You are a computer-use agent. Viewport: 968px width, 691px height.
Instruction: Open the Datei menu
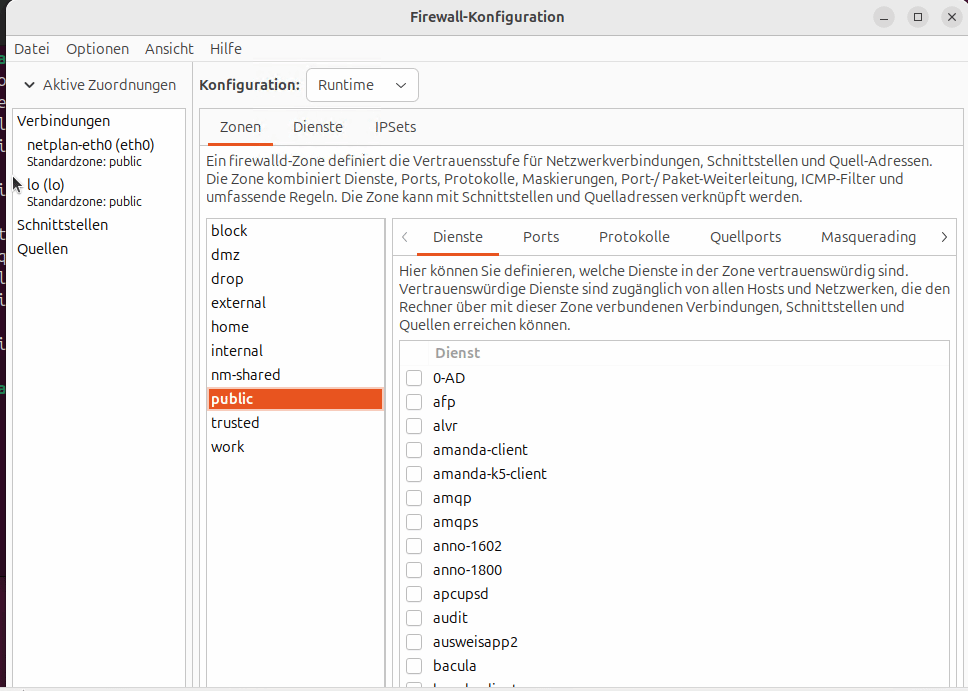[32, 49]
